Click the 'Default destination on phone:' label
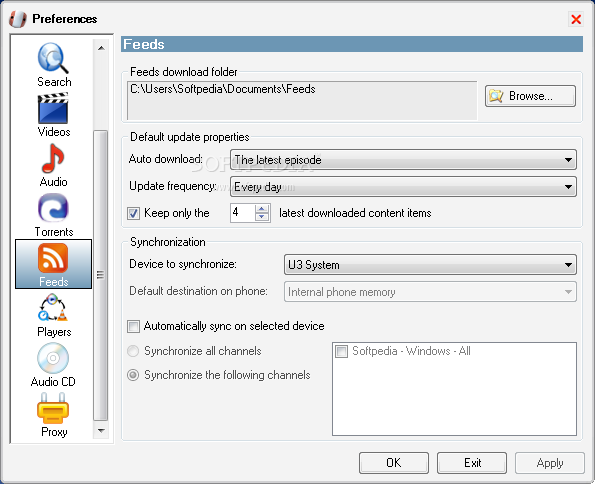 click(198, 291)
